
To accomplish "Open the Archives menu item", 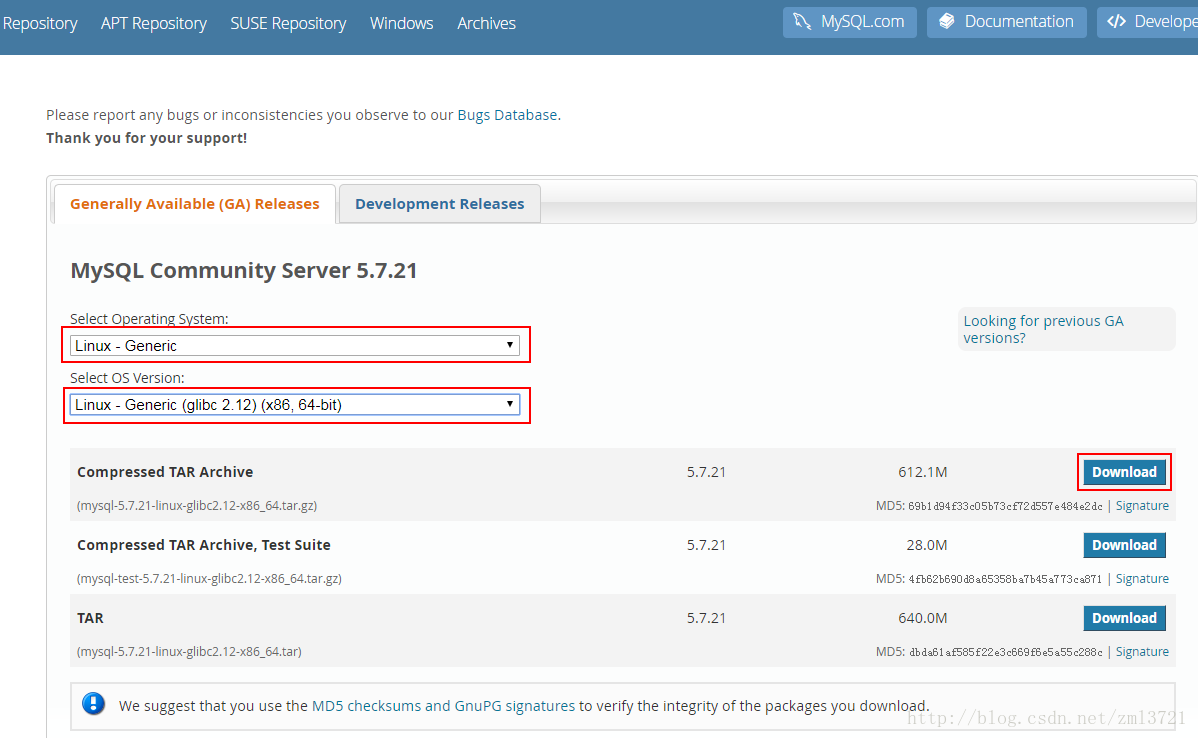I will tap(486, 24).
